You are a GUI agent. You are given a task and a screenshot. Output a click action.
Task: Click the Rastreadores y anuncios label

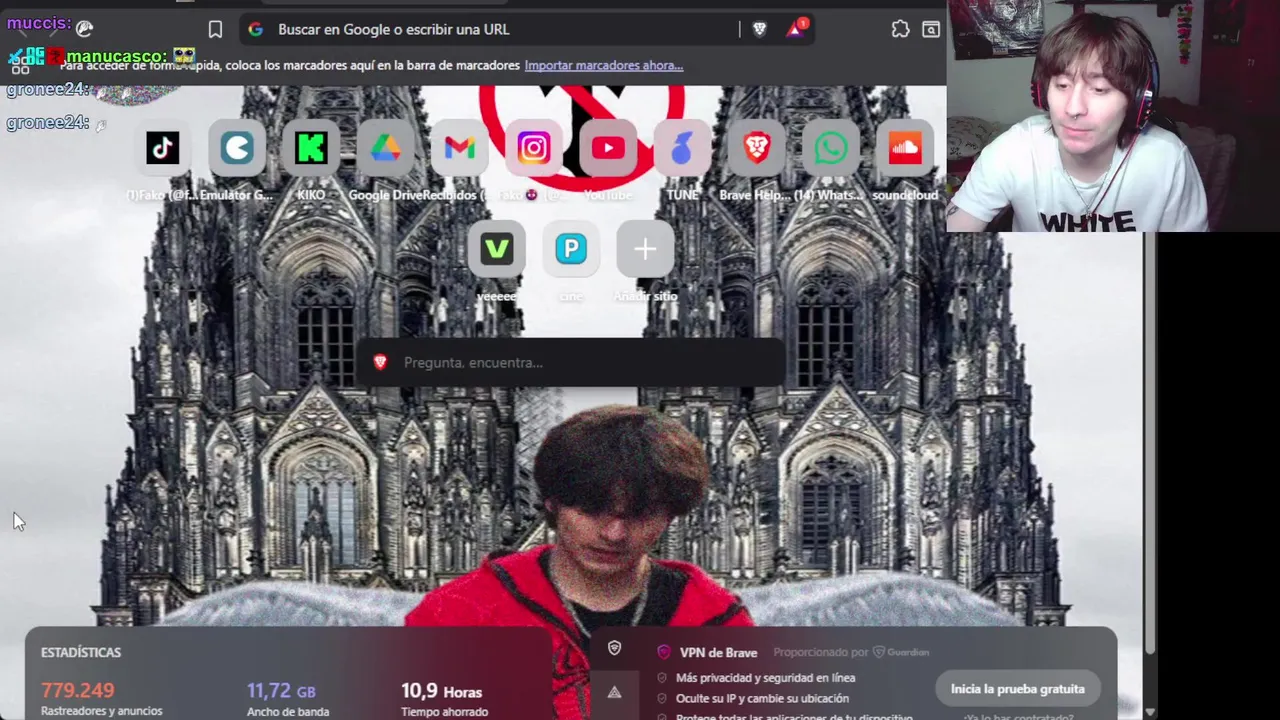point(101,711)
